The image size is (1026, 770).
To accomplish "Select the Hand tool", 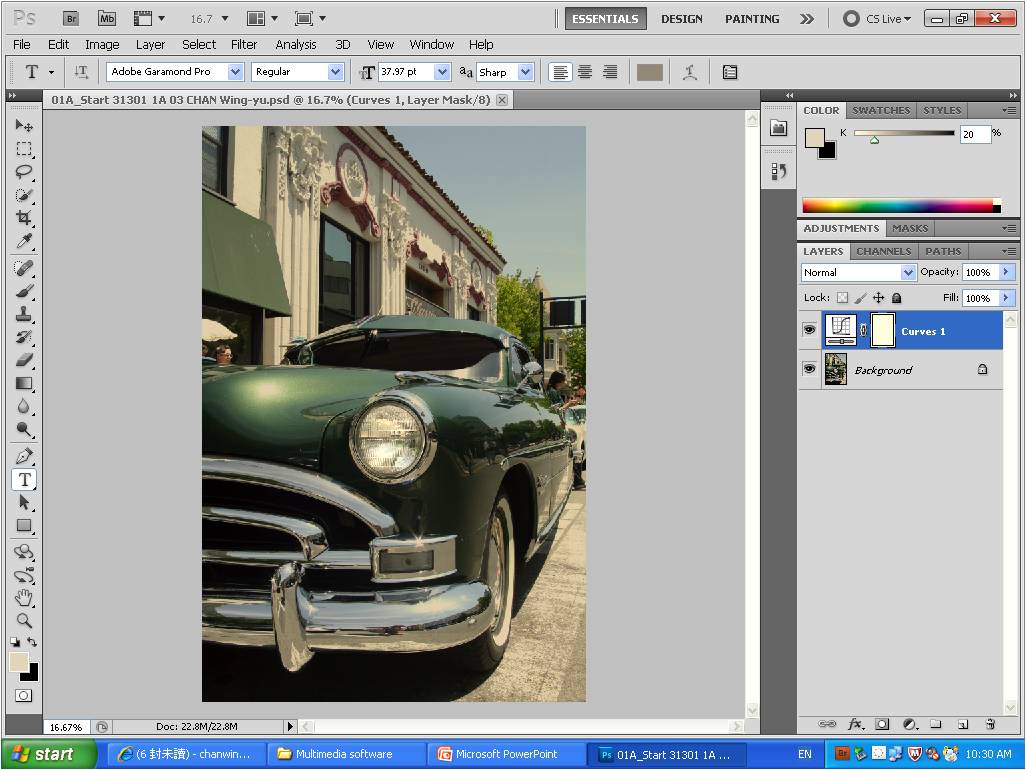I will click(x=24, y=597).
